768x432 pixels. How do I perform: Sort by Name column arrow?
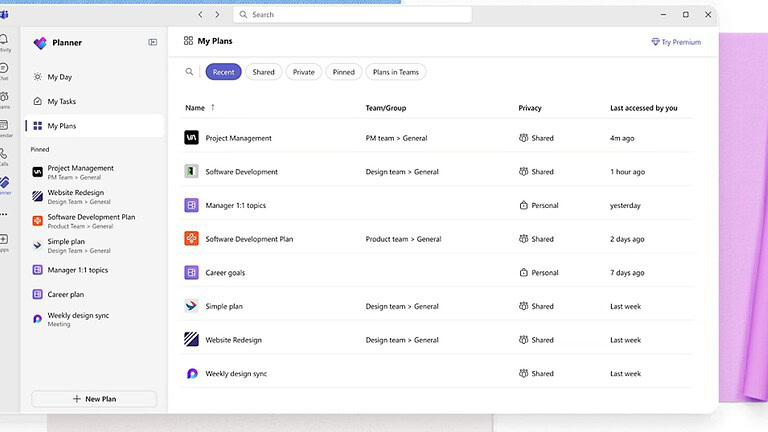tap(213, 107)
